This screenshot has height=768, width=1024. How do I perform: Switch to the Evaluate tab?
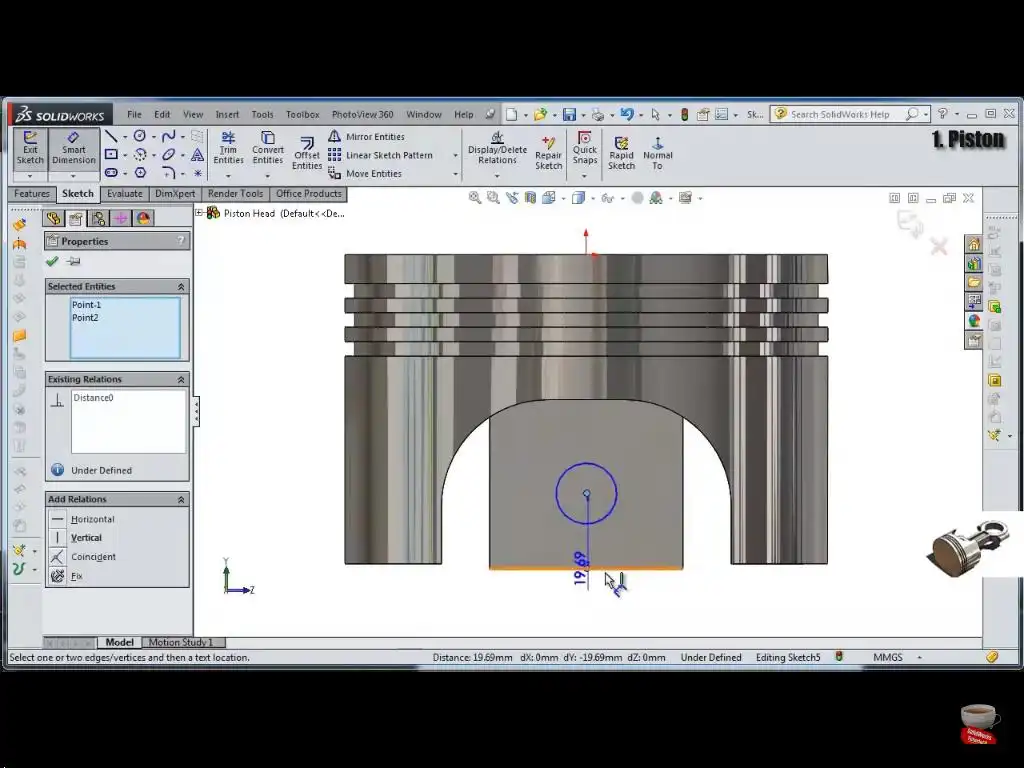124,194
